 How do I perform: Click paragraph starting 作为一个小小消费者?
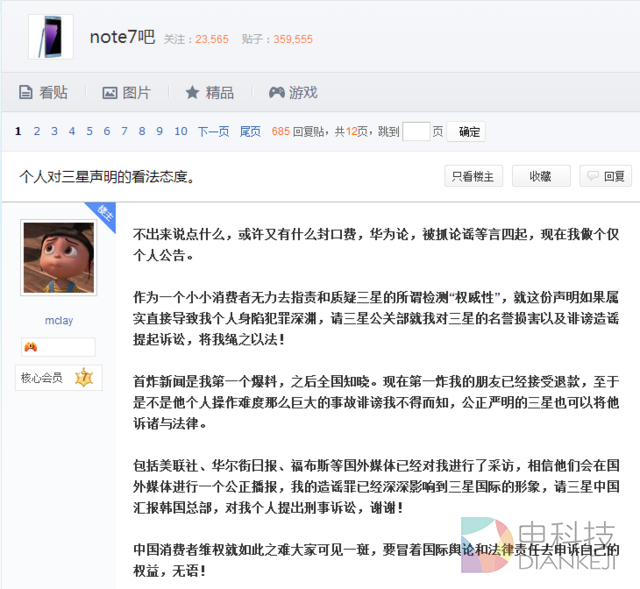(376, 318)
